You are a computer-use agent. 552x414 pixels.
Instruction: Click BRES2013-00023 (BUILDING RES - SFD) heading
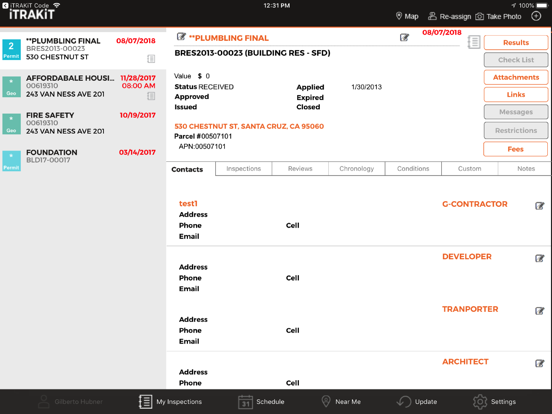[252, 53]
